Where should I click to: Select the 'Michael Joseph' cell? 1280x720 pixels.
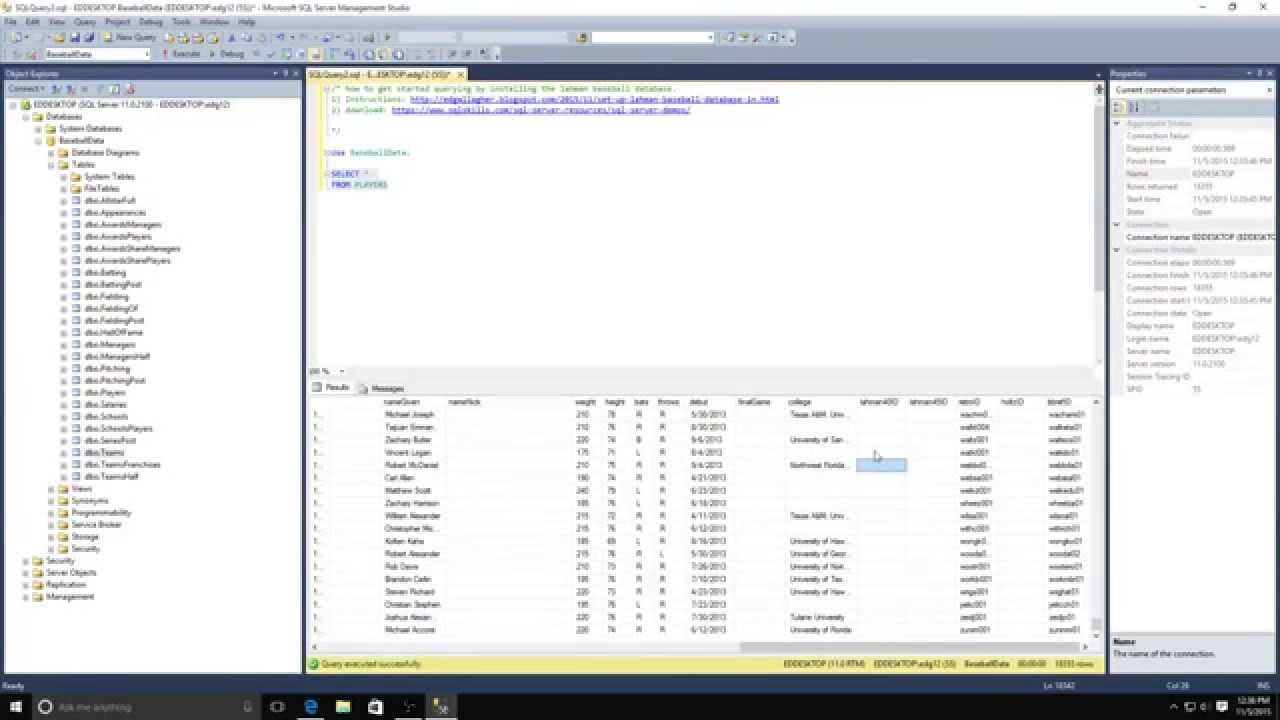[409, 414]
